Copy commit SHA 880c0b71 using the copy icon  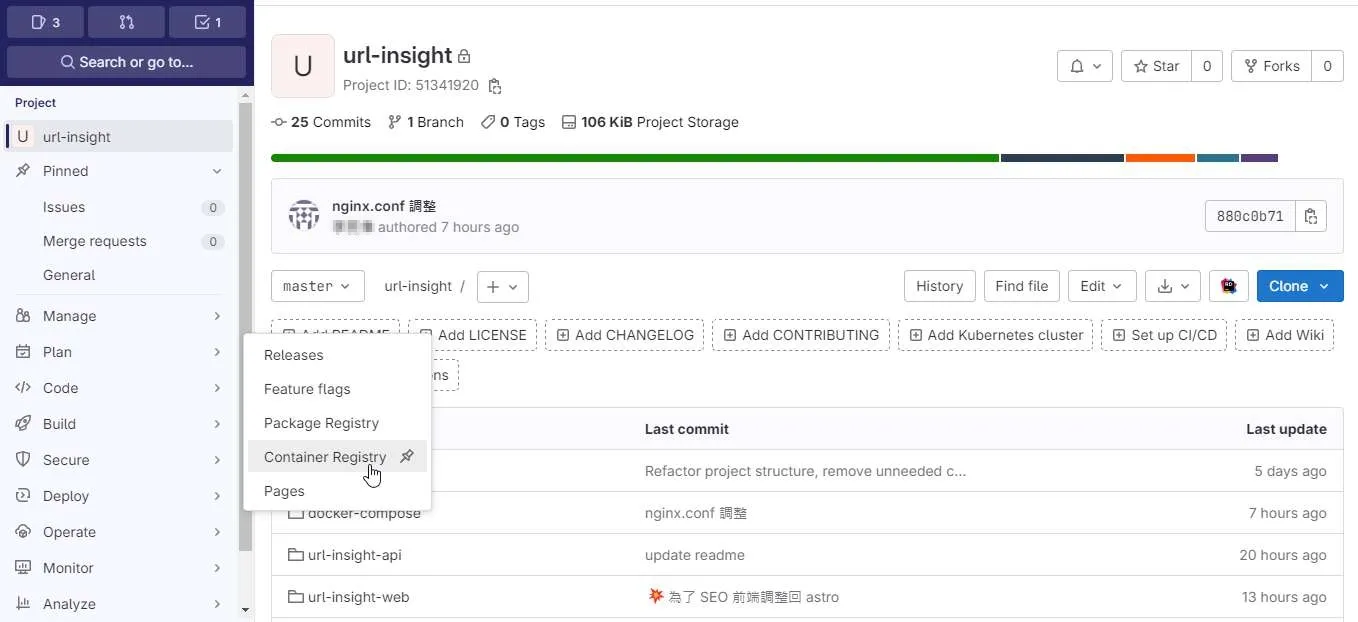point(1311,215)
